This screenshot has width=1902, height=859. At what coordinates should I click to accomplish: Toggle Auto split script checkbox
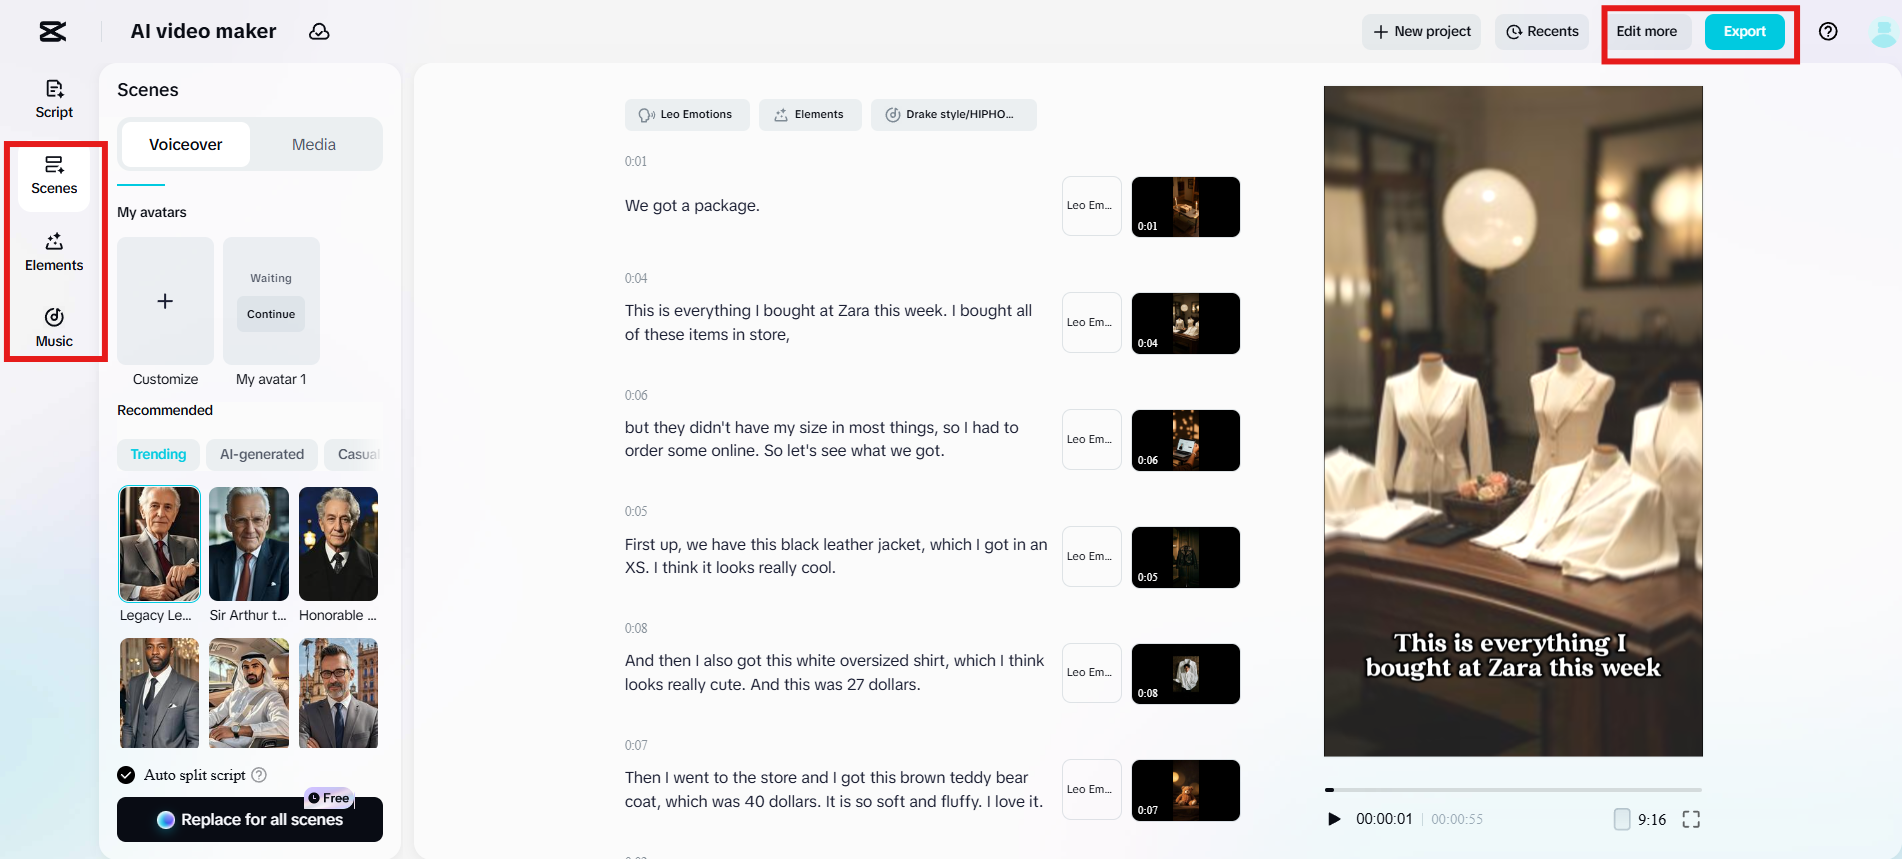tap(126, 775)
